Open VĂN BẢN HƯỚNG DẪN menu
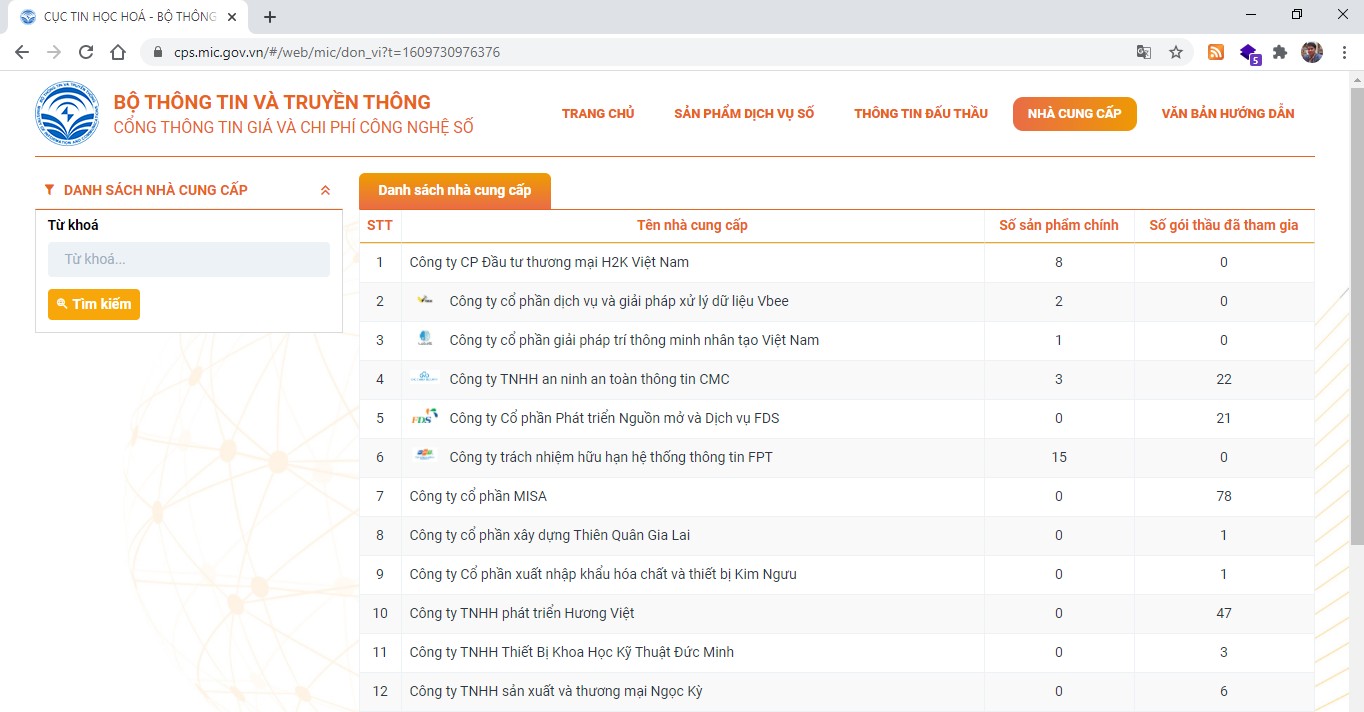 click(1228, 113)
